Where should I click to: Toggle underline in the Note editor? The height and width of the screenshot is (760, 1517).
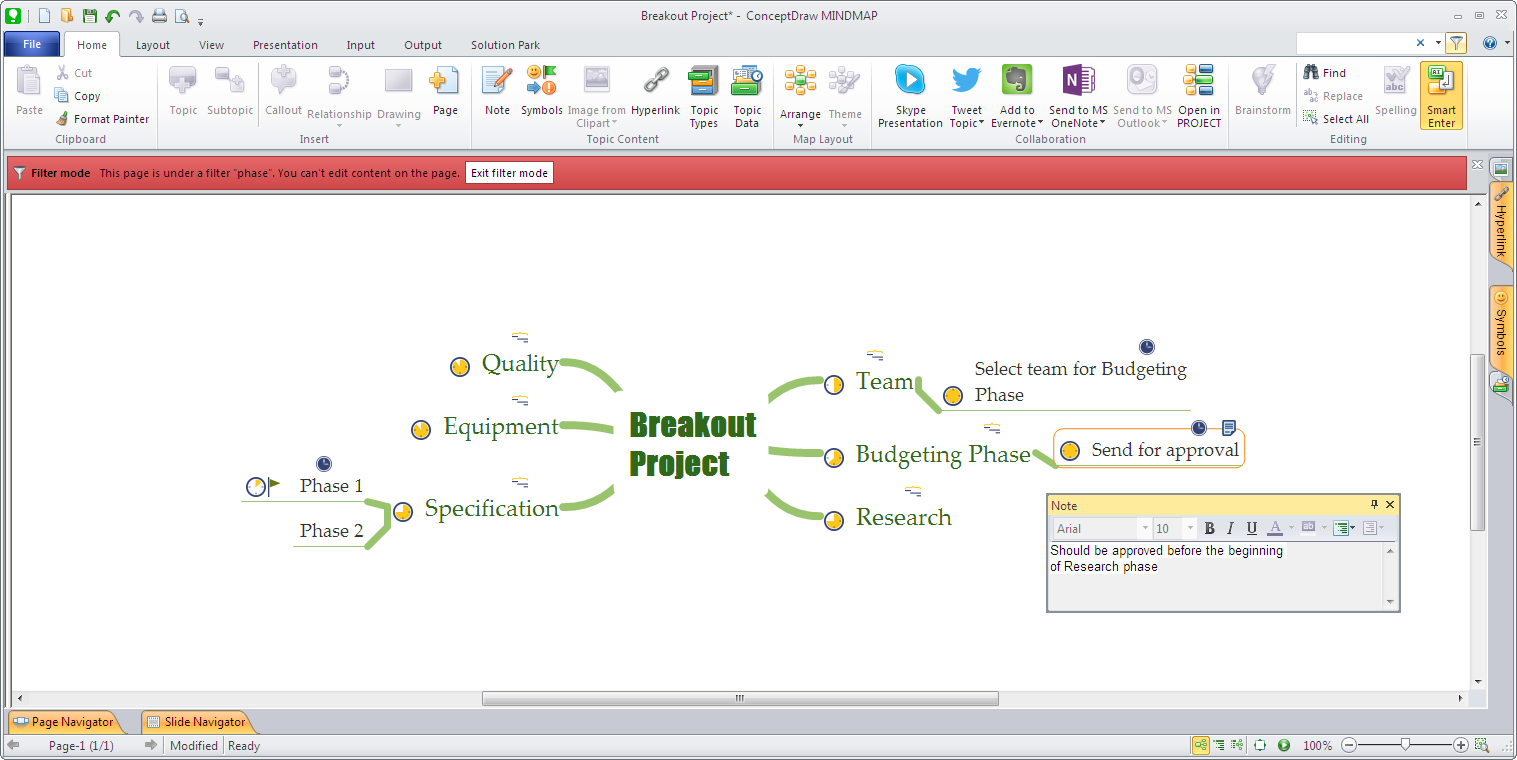click(x=1251, y=527)
